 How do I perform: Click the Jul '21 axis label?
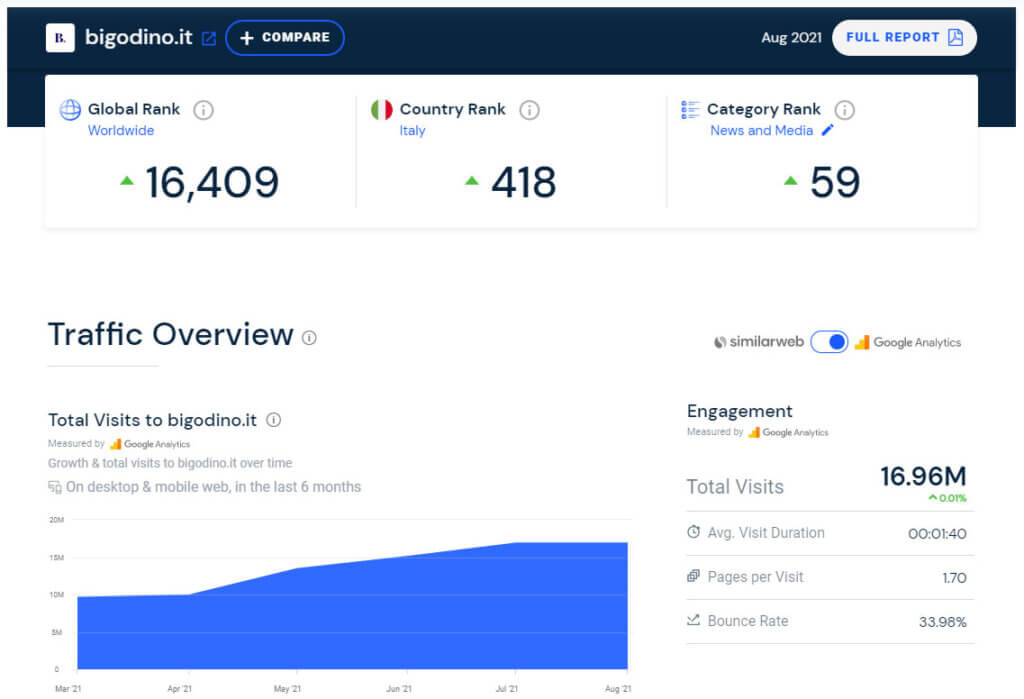point(507,689)
